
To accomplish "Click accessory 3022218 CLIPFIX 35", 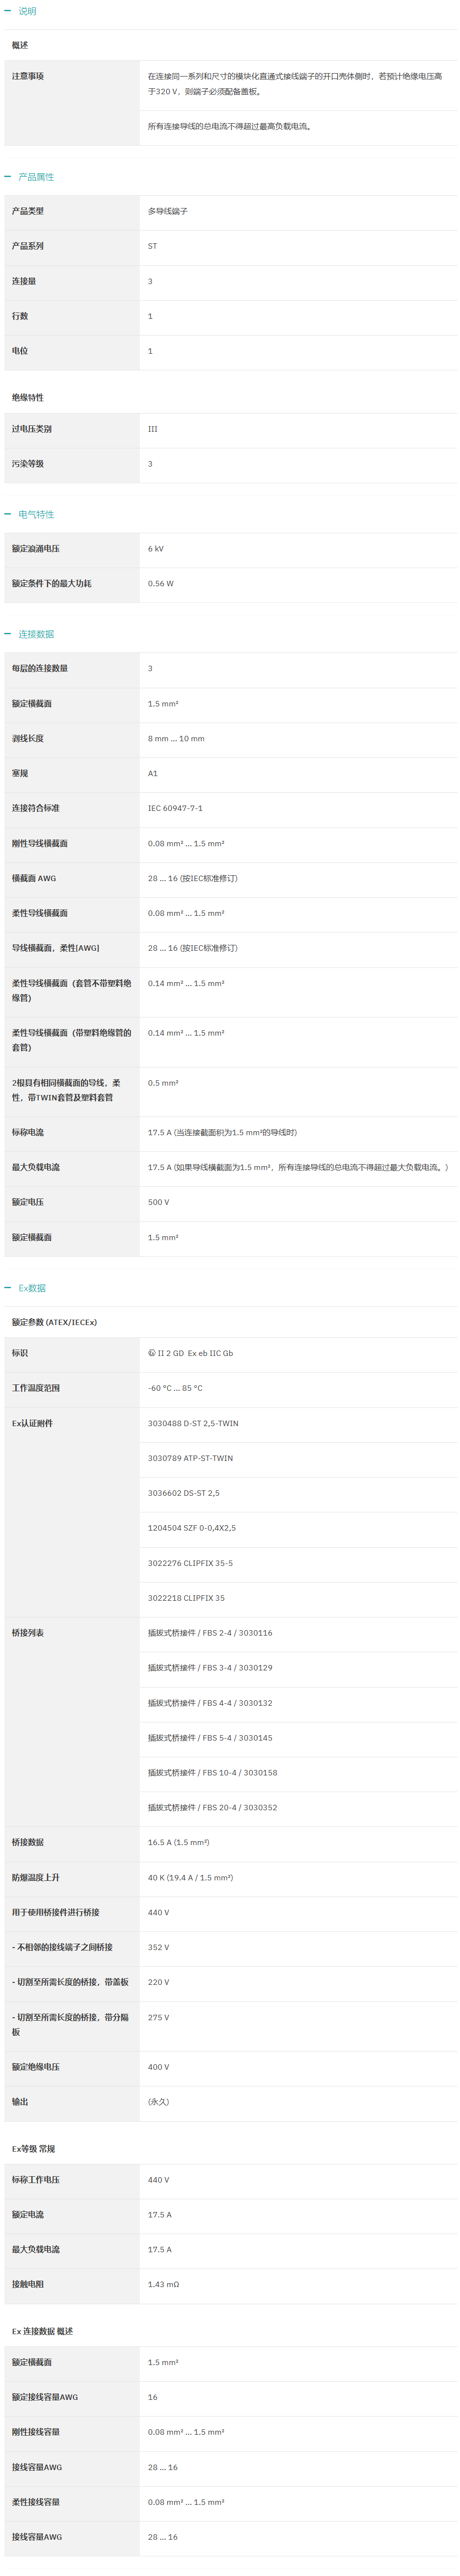I will click(x=186, y=1598).
